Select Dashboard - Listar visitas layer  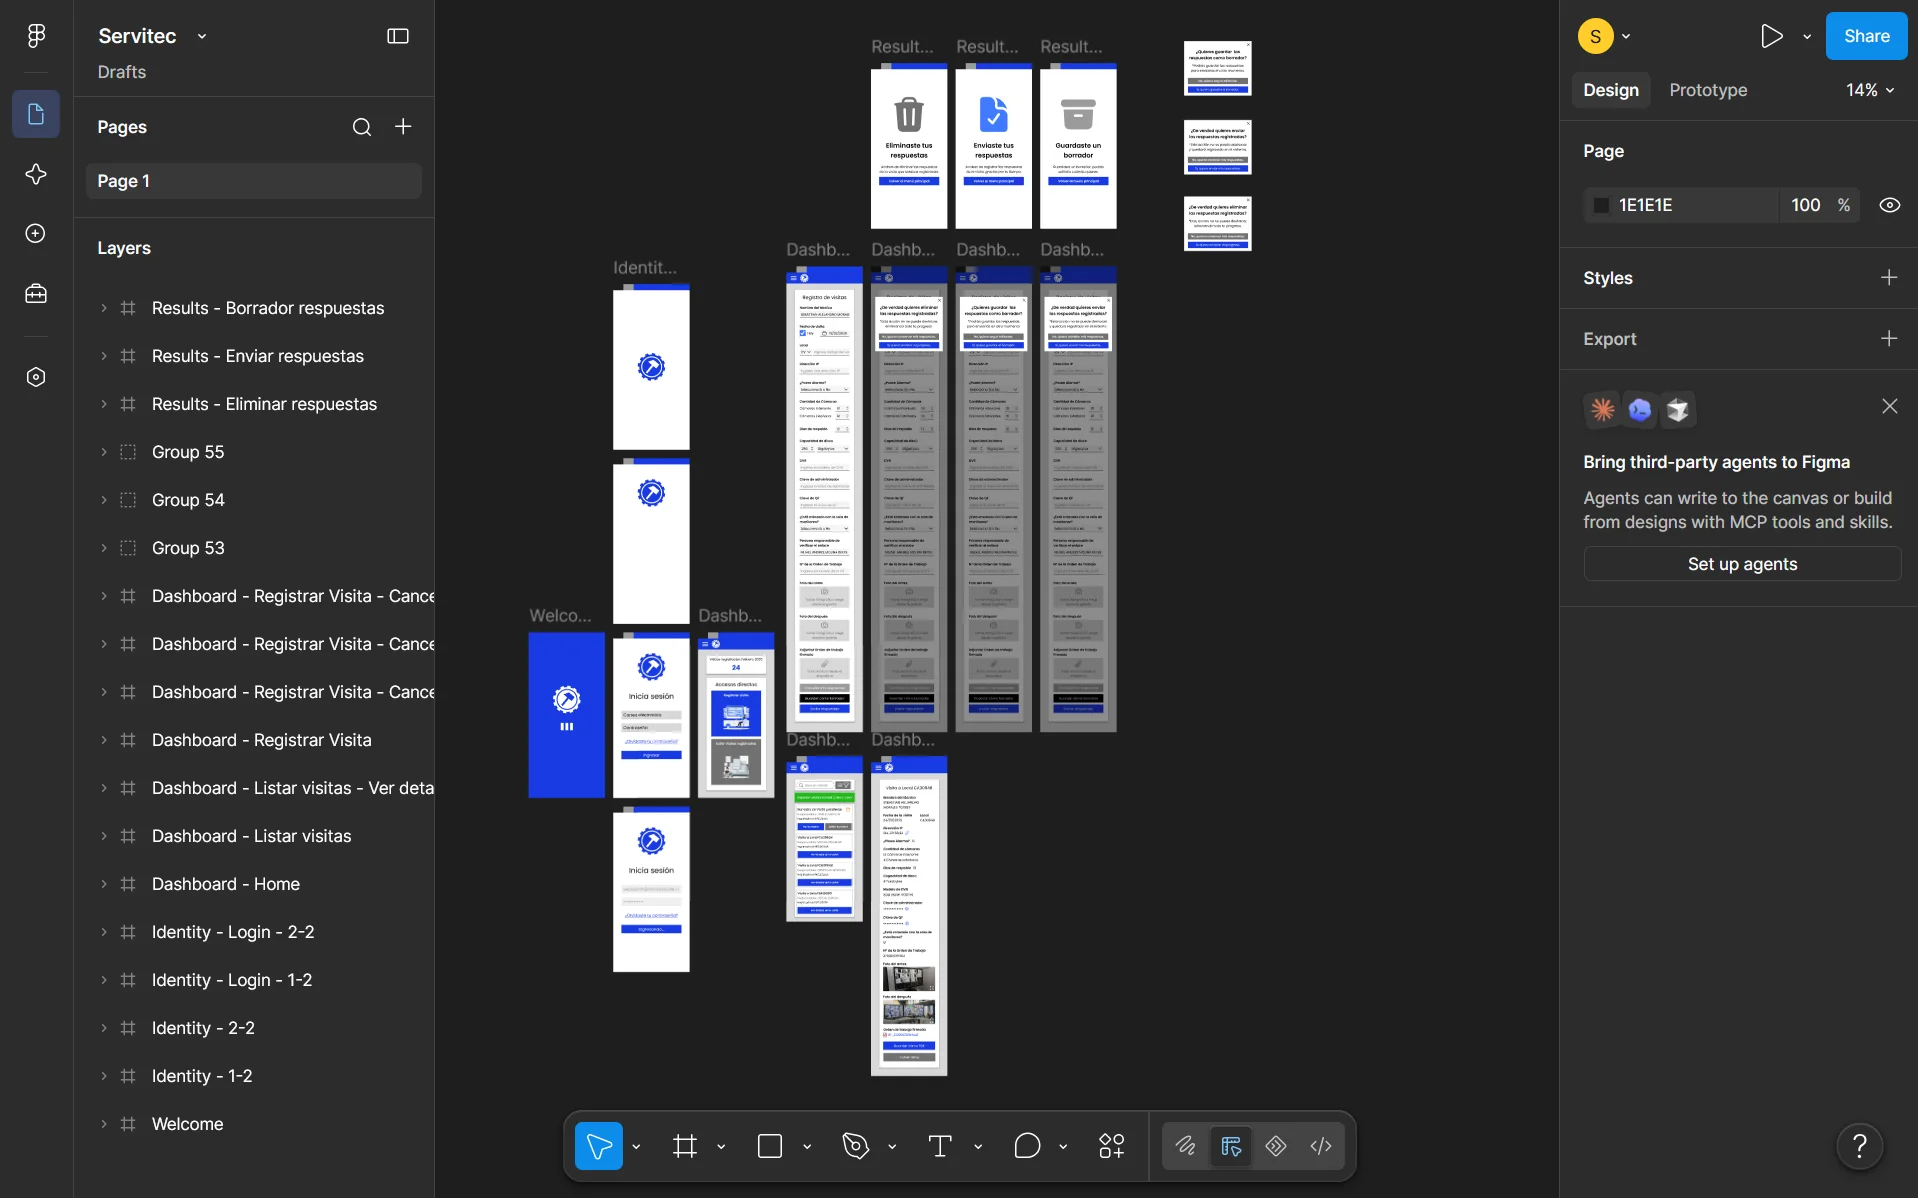click(x=252, y=836)
